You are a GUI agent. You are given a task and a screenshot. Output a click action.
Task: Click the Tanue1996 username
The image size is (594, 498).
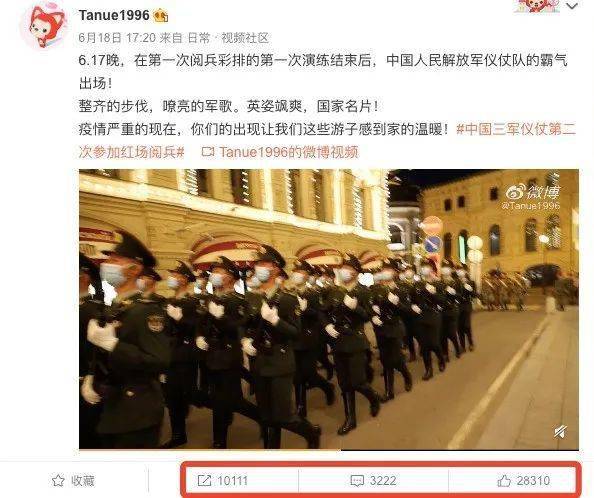[114, 15]
